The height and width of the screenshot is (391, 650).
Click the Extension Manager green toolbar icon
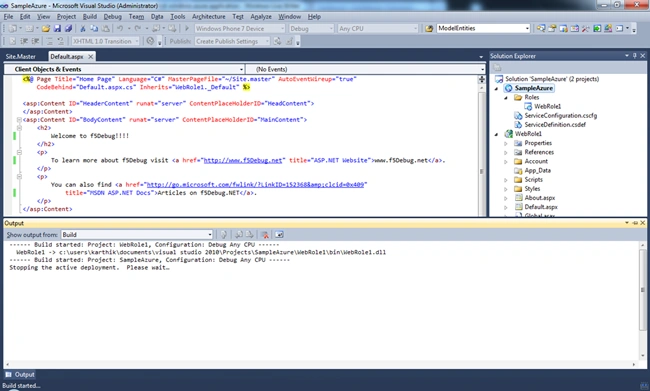(597, 29)
